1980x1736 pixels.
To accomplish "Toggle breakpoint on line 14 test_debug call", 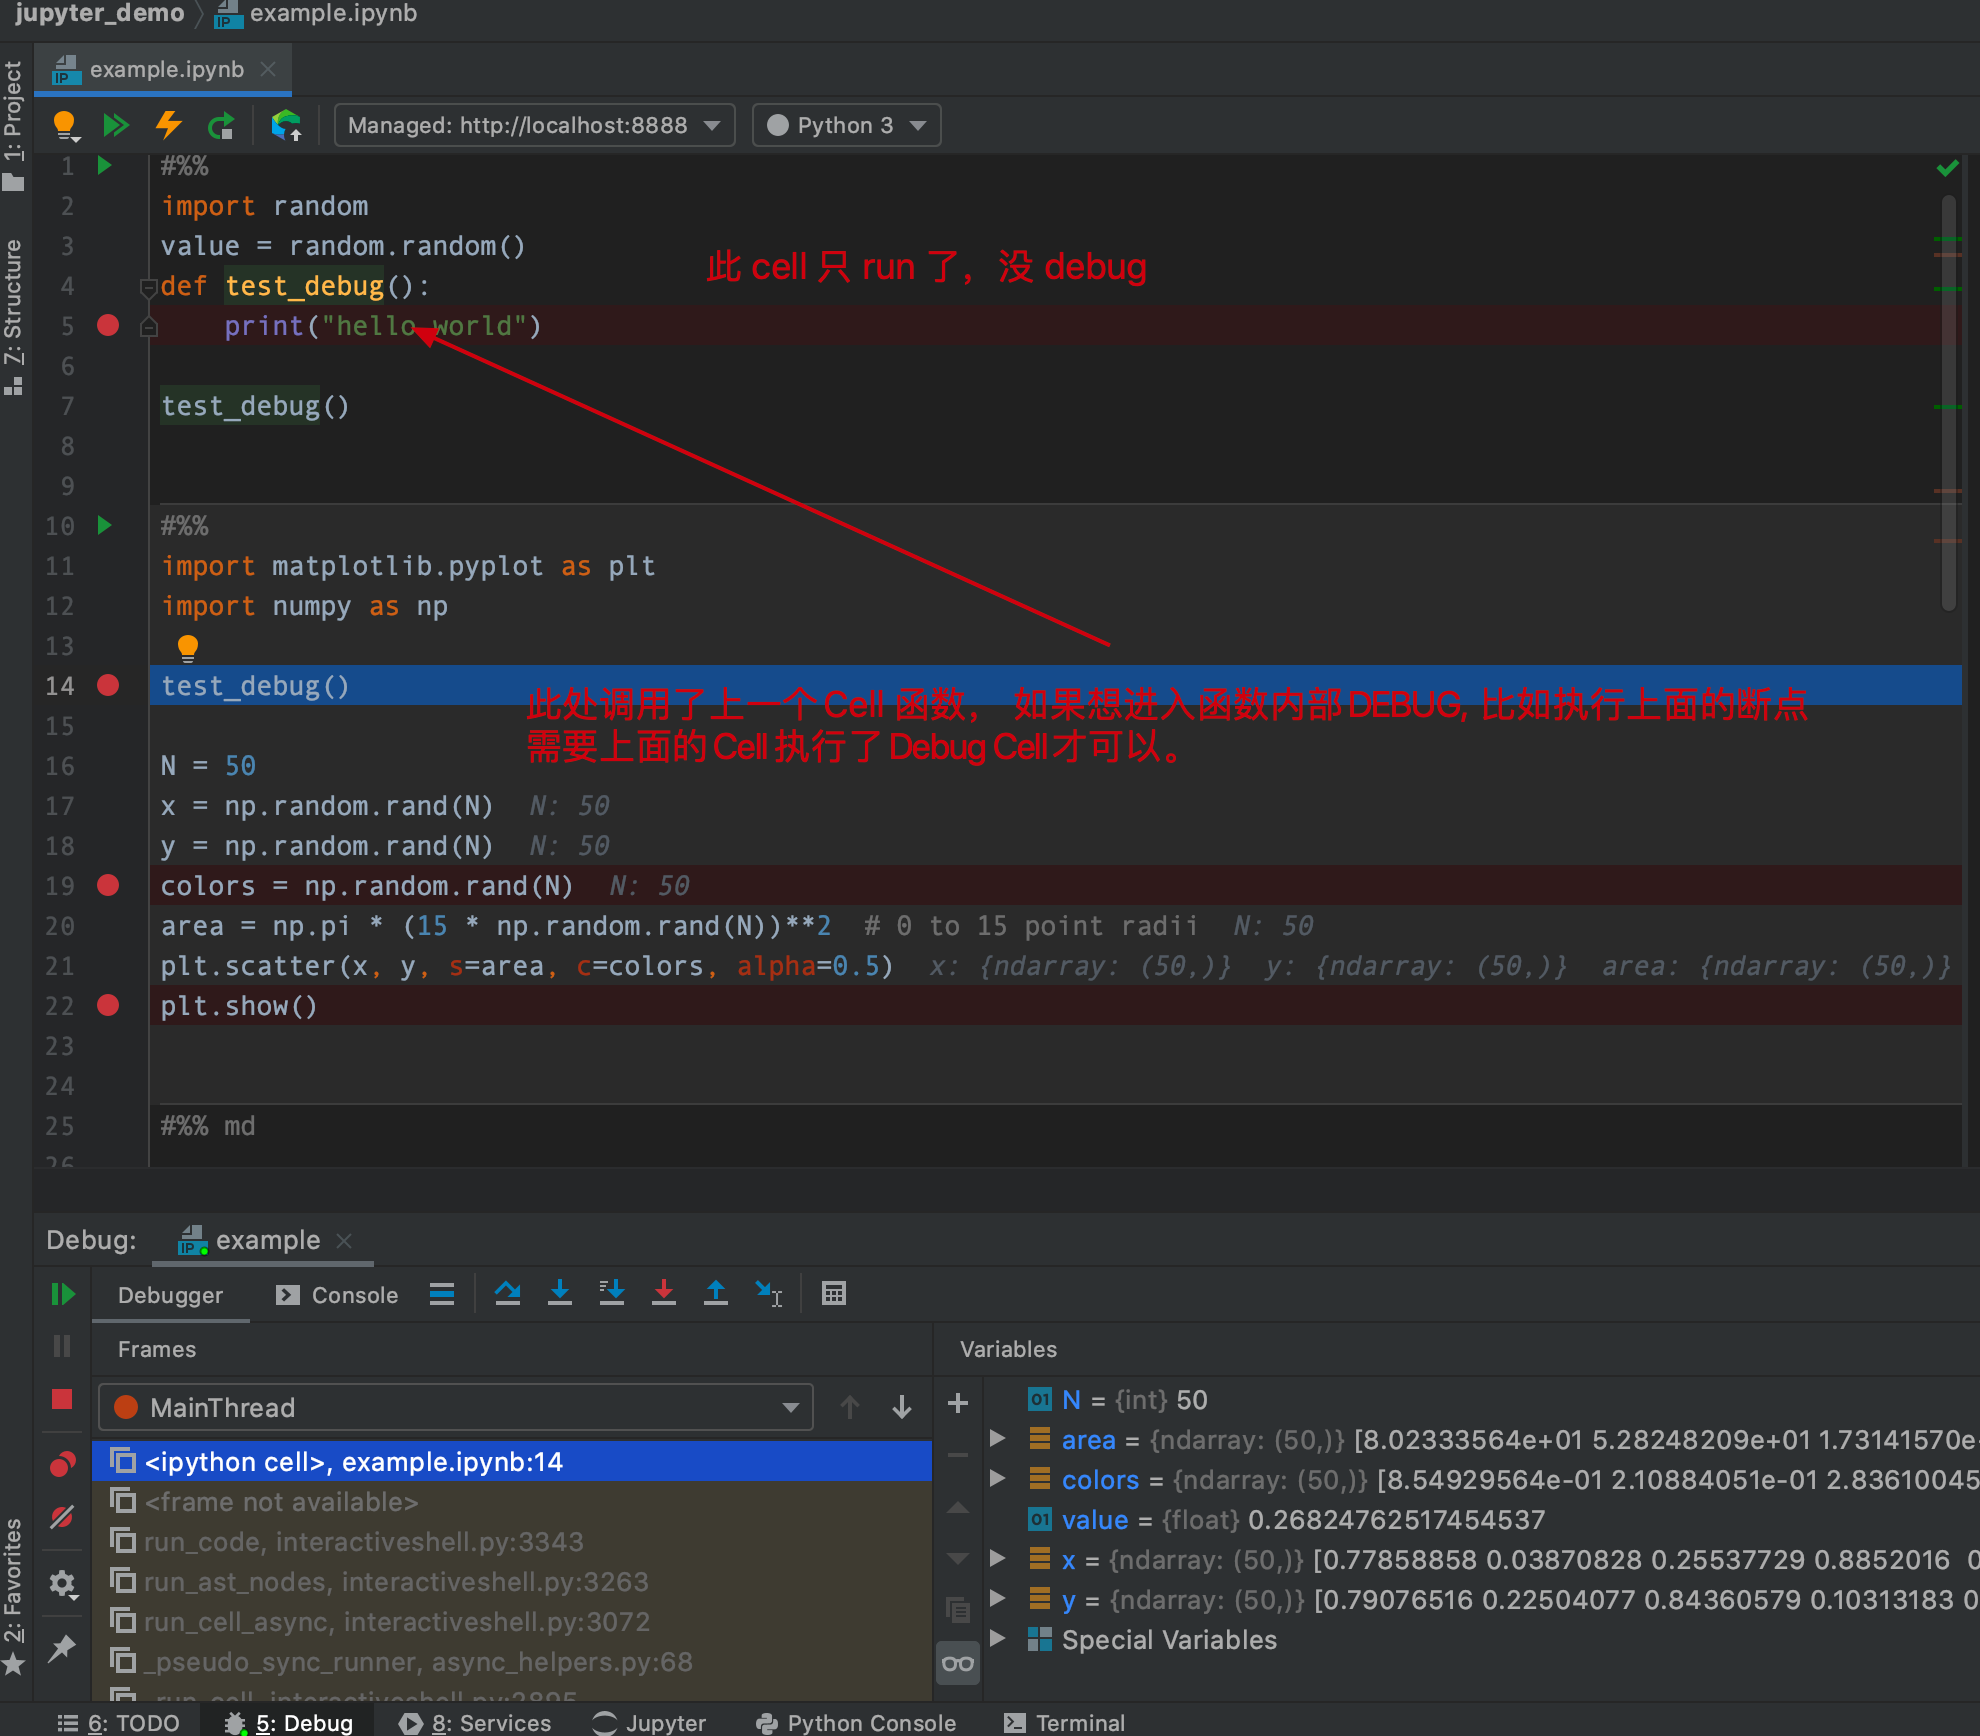I will tap(108, 685).
